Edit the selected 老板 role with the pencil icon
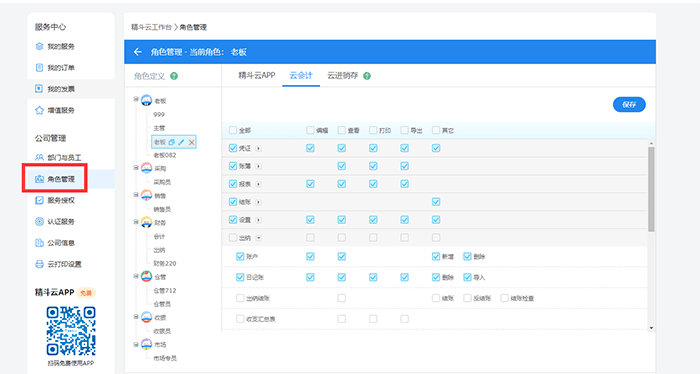The width and height of the screenshot is (700, 374). pos(181,142)
